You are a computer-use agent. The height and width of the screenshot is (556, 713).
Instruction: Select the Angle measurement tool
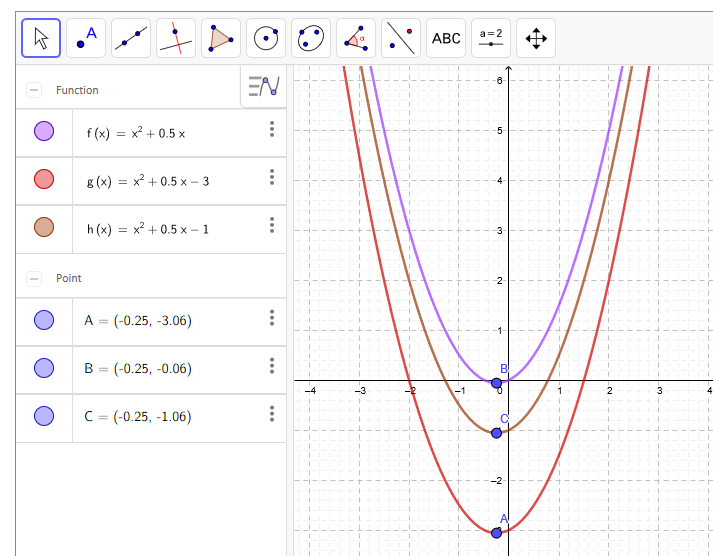click(x=356, y=39)
